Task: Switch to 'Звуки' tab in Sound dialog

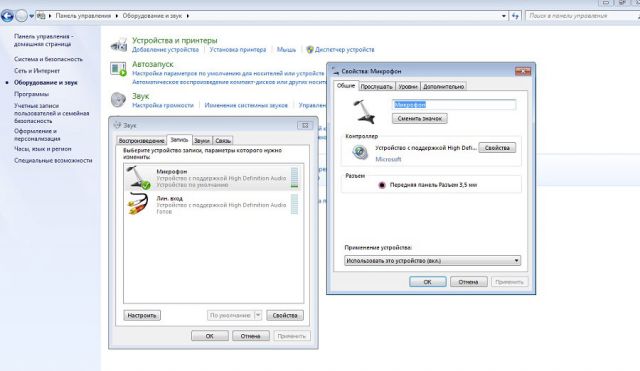Action: pos(202,140)
